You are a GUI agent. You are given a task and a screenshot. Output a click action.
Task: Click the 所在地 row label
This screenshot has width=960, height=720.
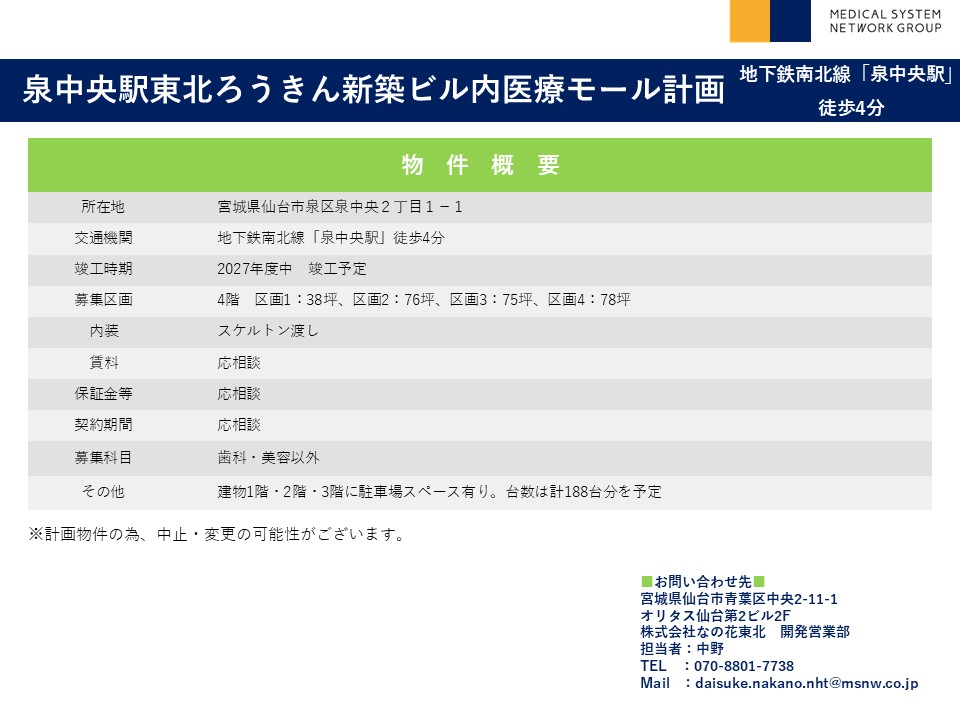point(103,207)
